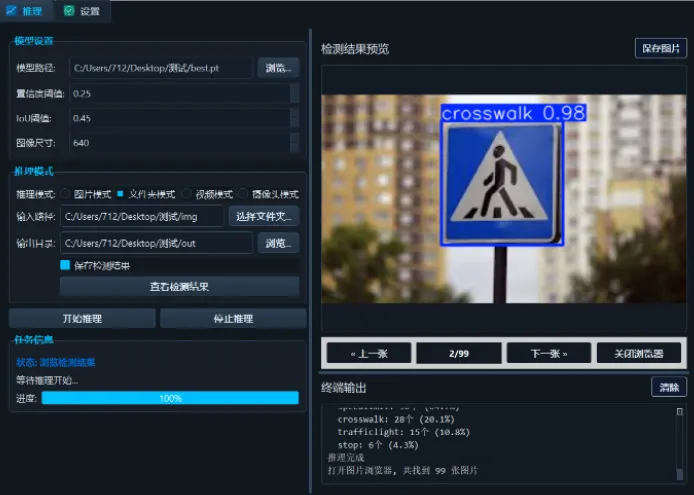Click the 2/99 page indicator
Screen dimensions: 694x495
(459, 353)
